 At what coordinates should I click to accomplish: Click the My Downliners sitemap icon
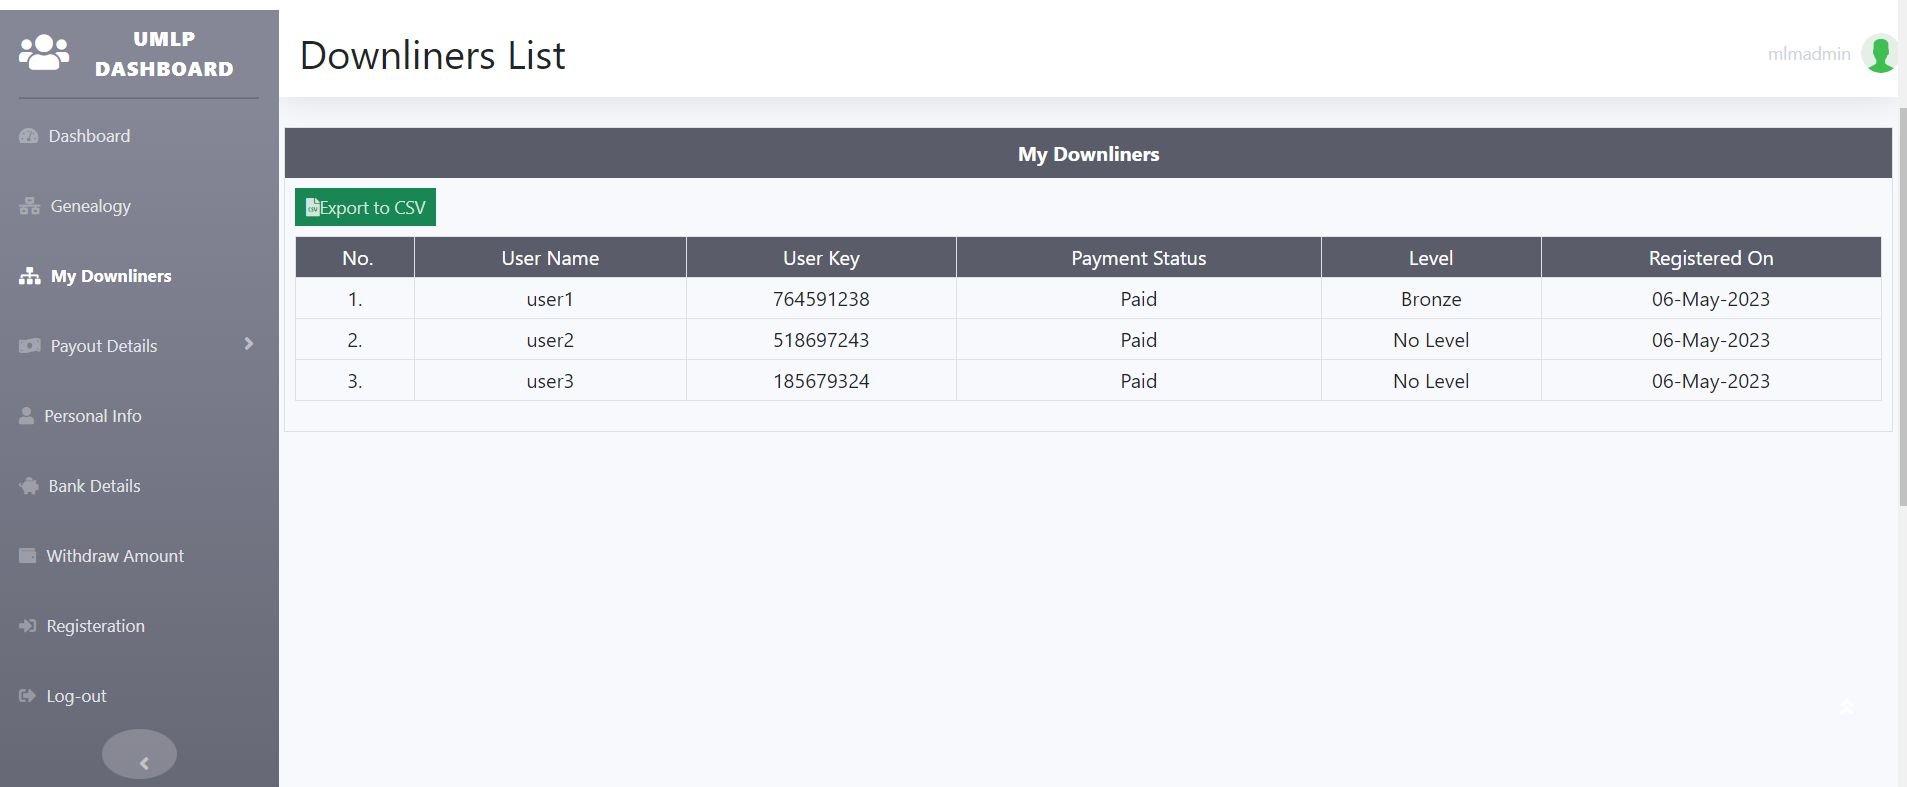29,276
